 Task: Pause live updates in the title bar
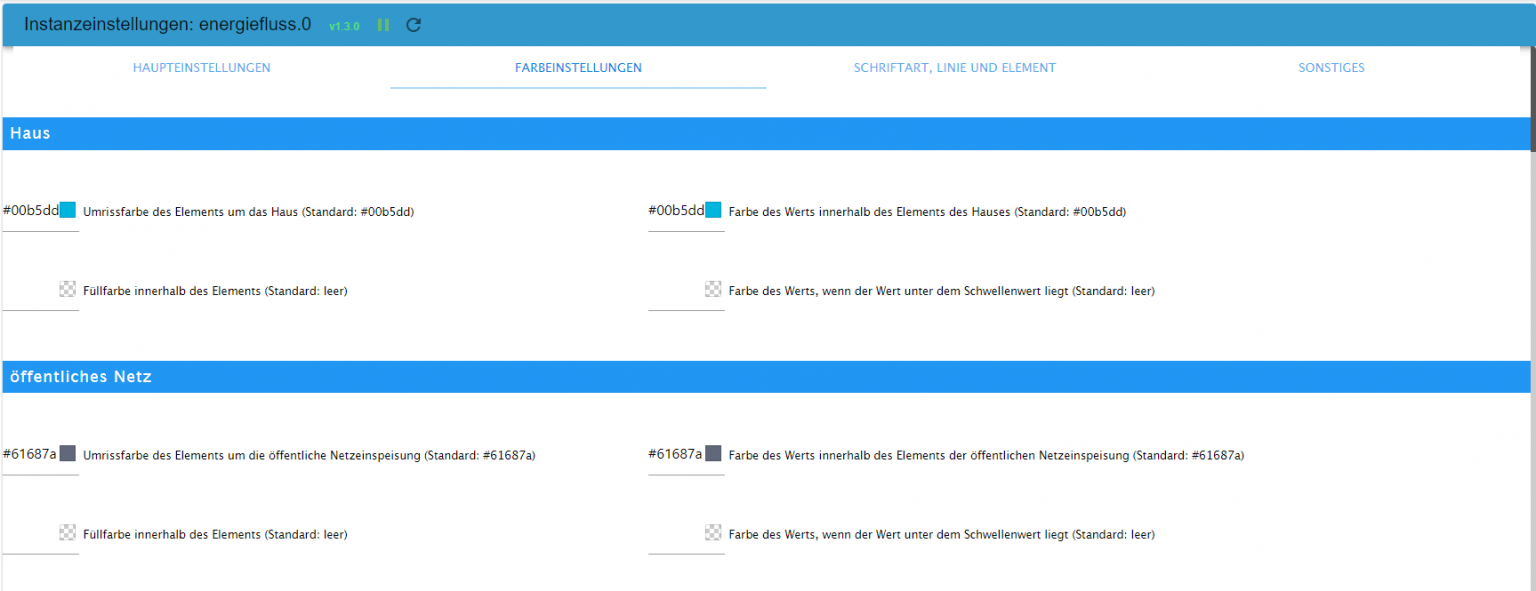[383, 25]
